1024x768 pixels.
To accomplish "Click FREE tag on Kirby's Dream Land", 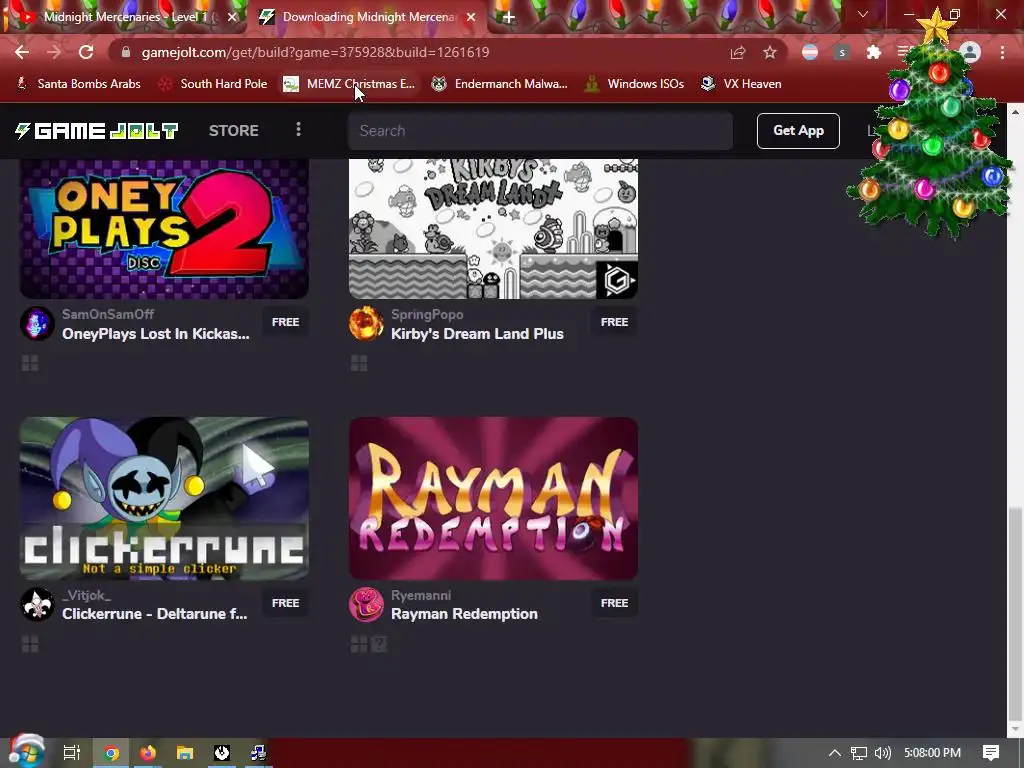I will 615,322.
